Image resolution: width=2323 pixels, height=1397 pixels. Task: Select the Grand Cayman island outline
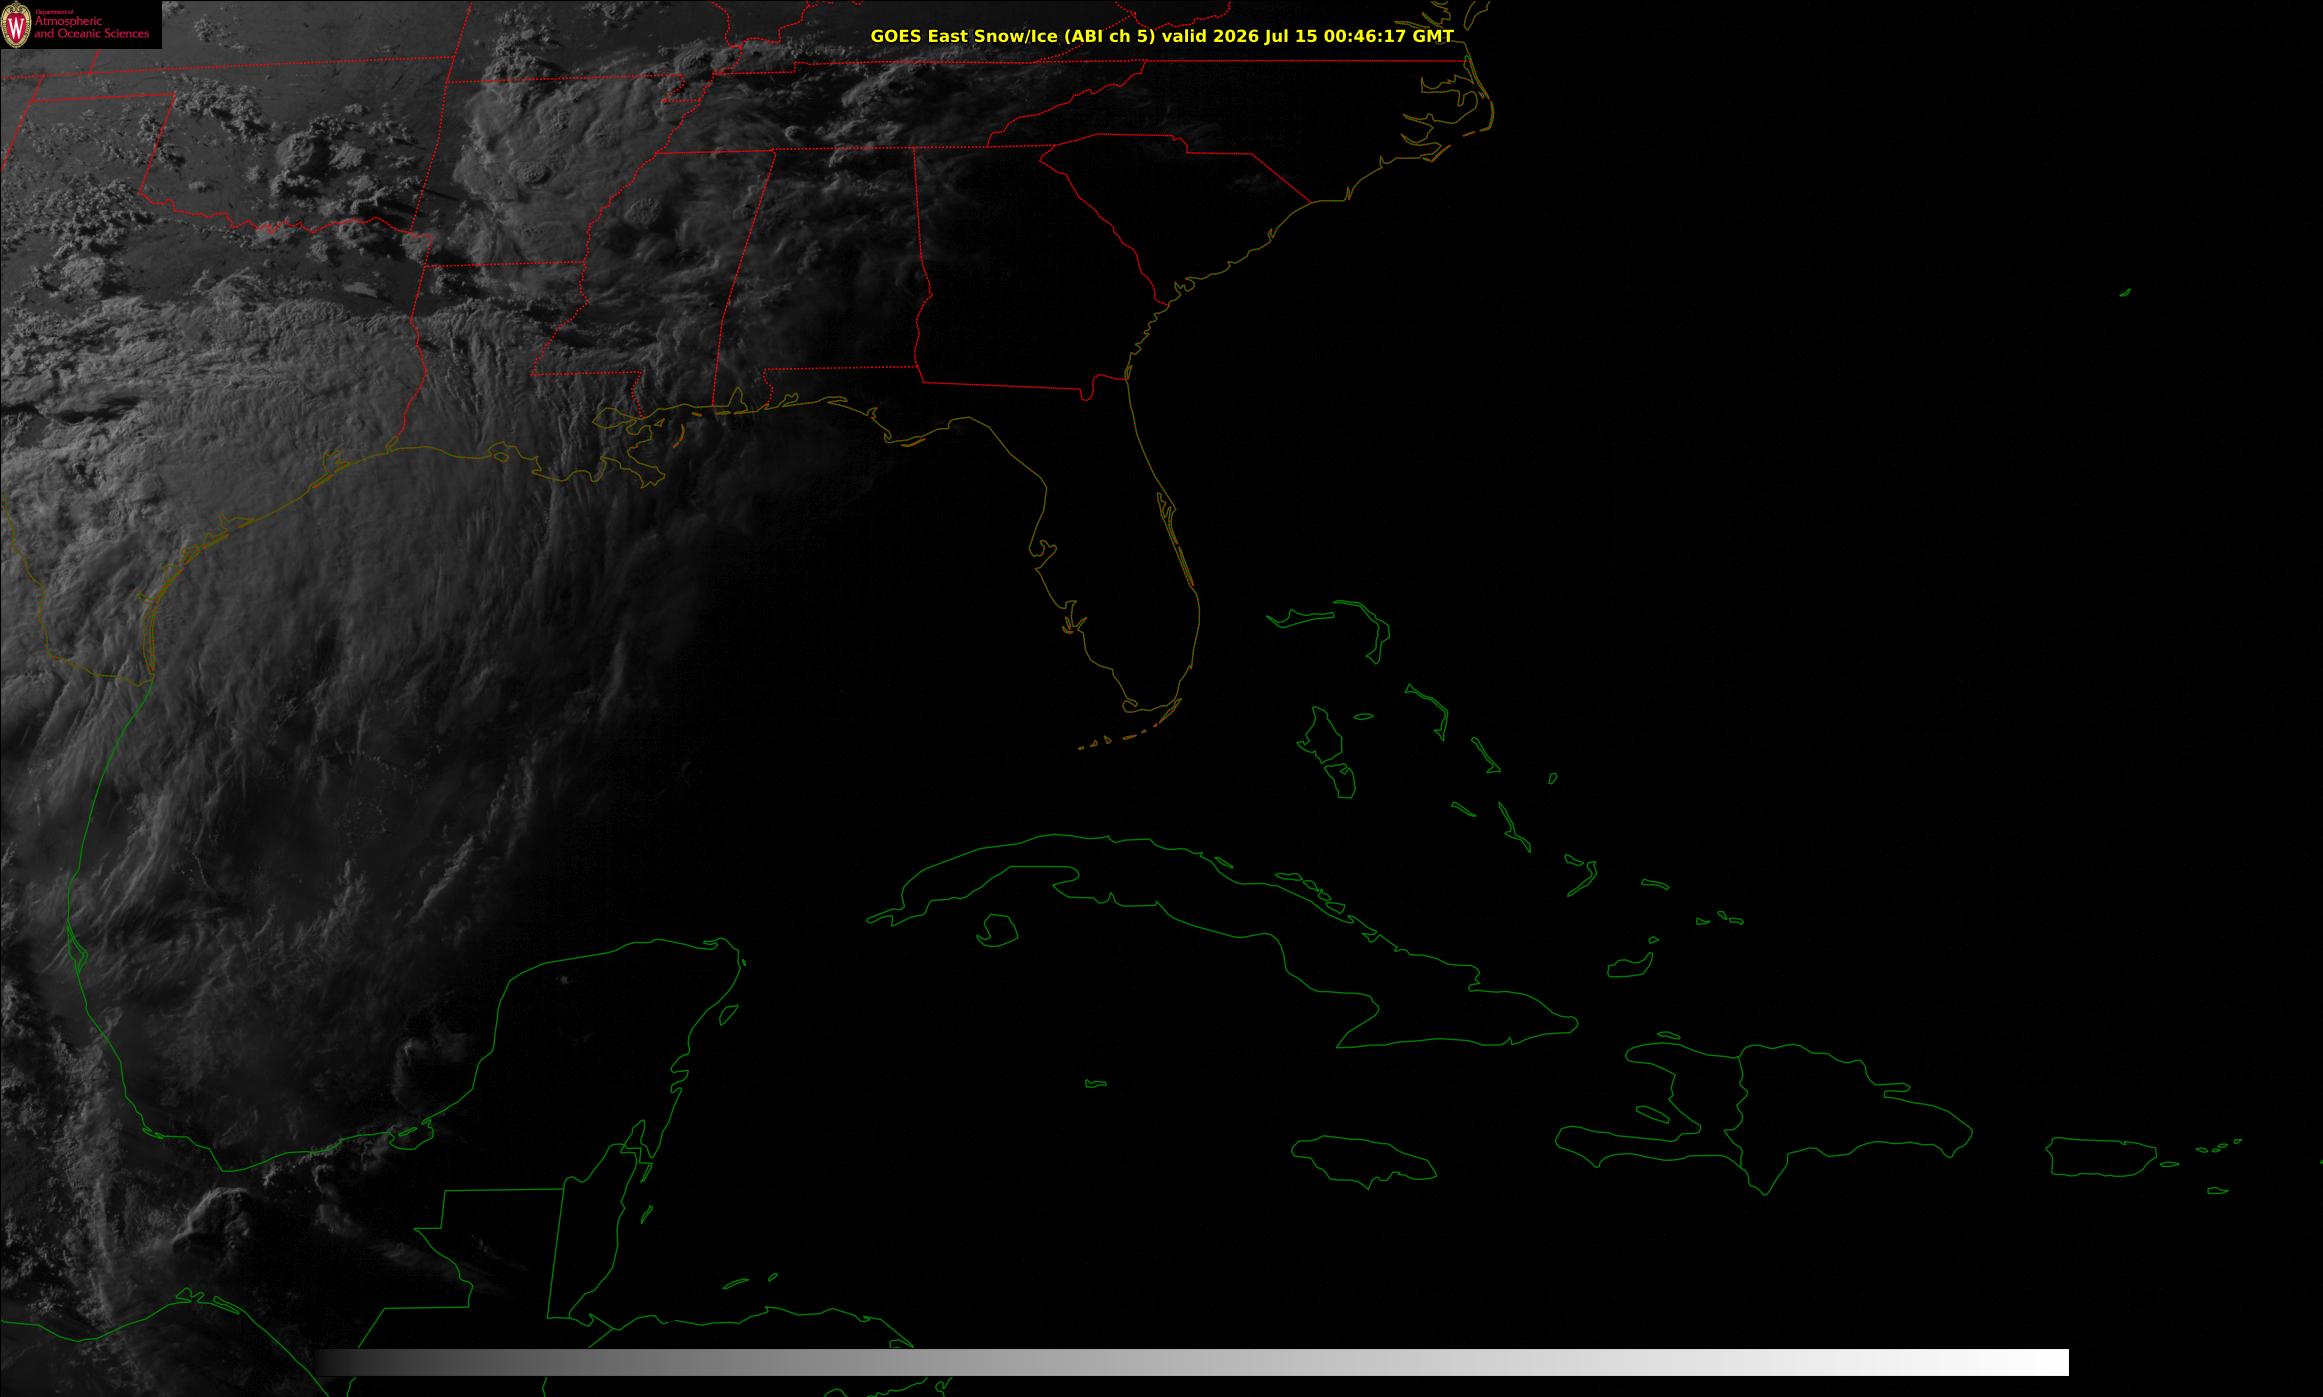(x=1096, y=1083)
